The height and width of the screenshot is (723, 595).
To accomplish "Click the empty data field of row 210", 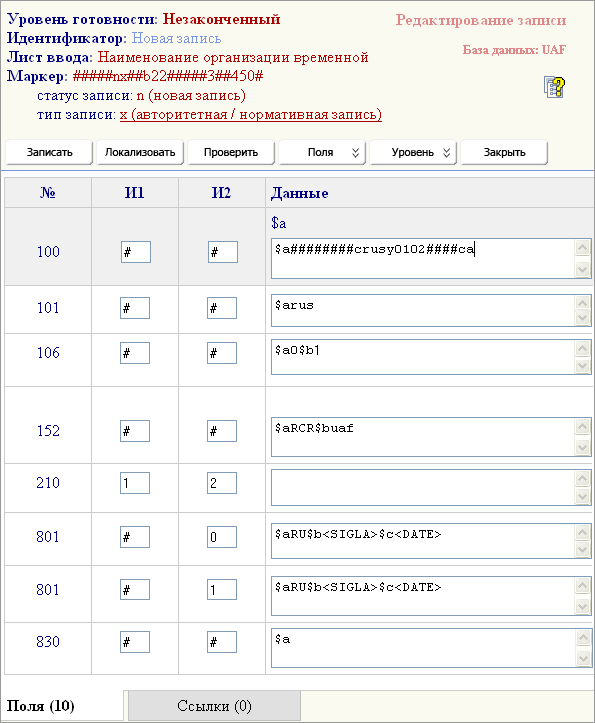I will click(423, 487).
